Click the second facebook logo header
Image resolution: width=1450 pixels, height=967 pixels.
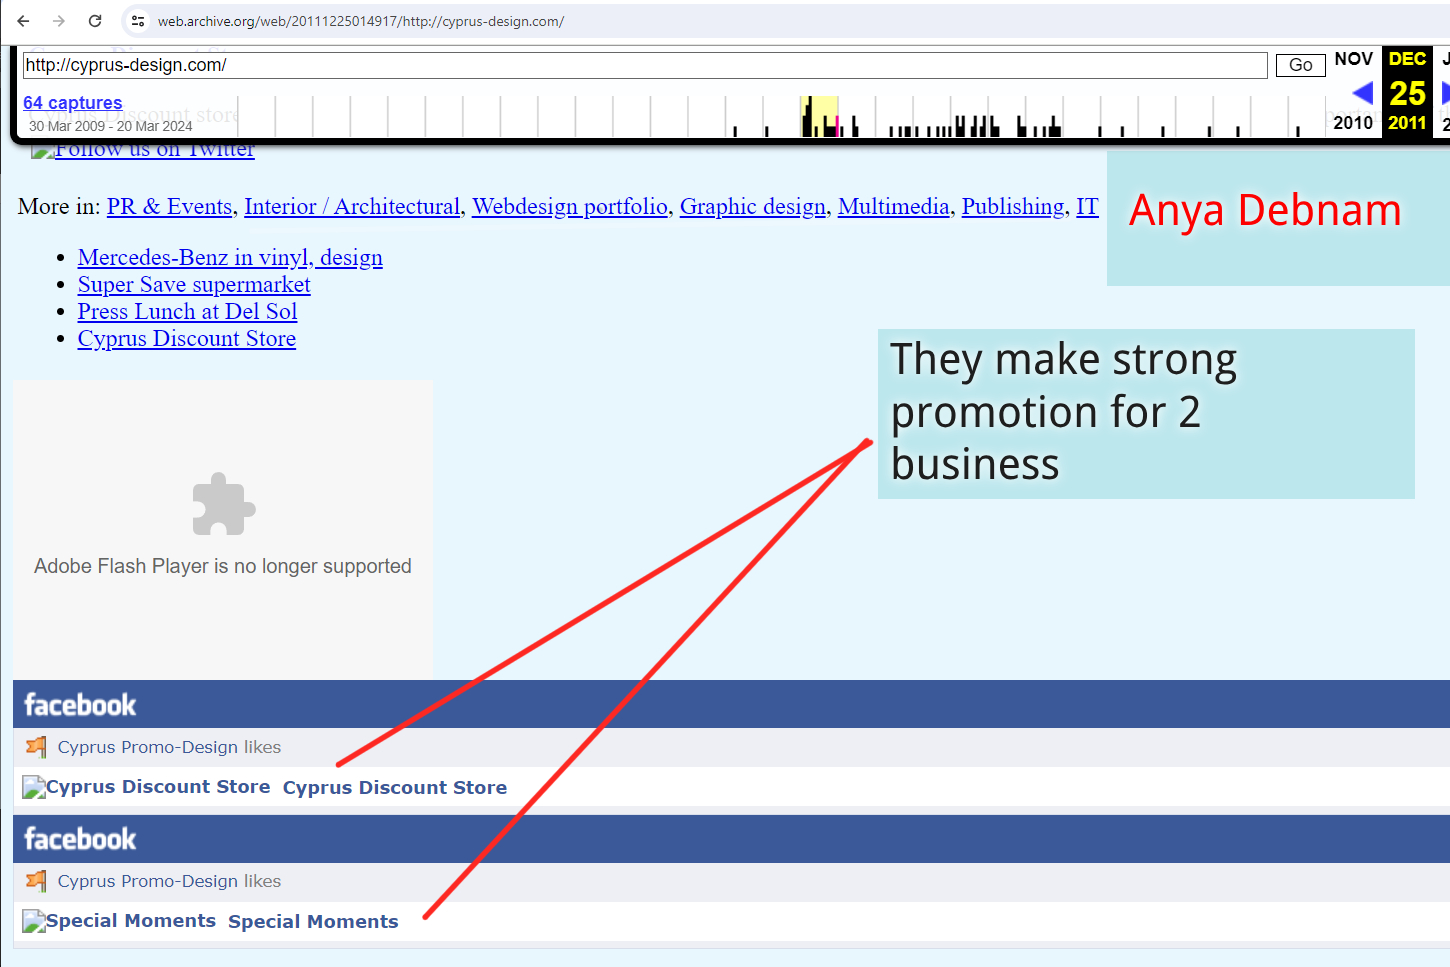80,839
